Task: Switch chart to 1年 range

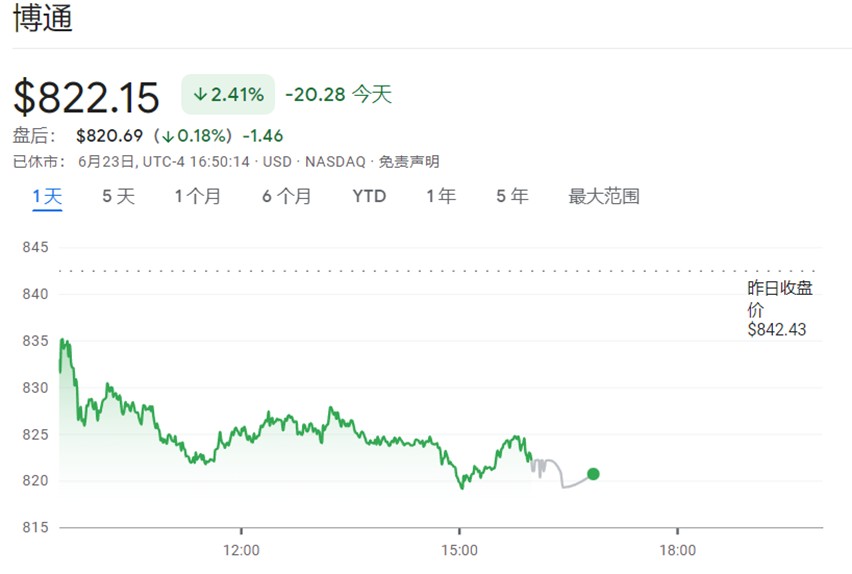Action: point(441,196)
